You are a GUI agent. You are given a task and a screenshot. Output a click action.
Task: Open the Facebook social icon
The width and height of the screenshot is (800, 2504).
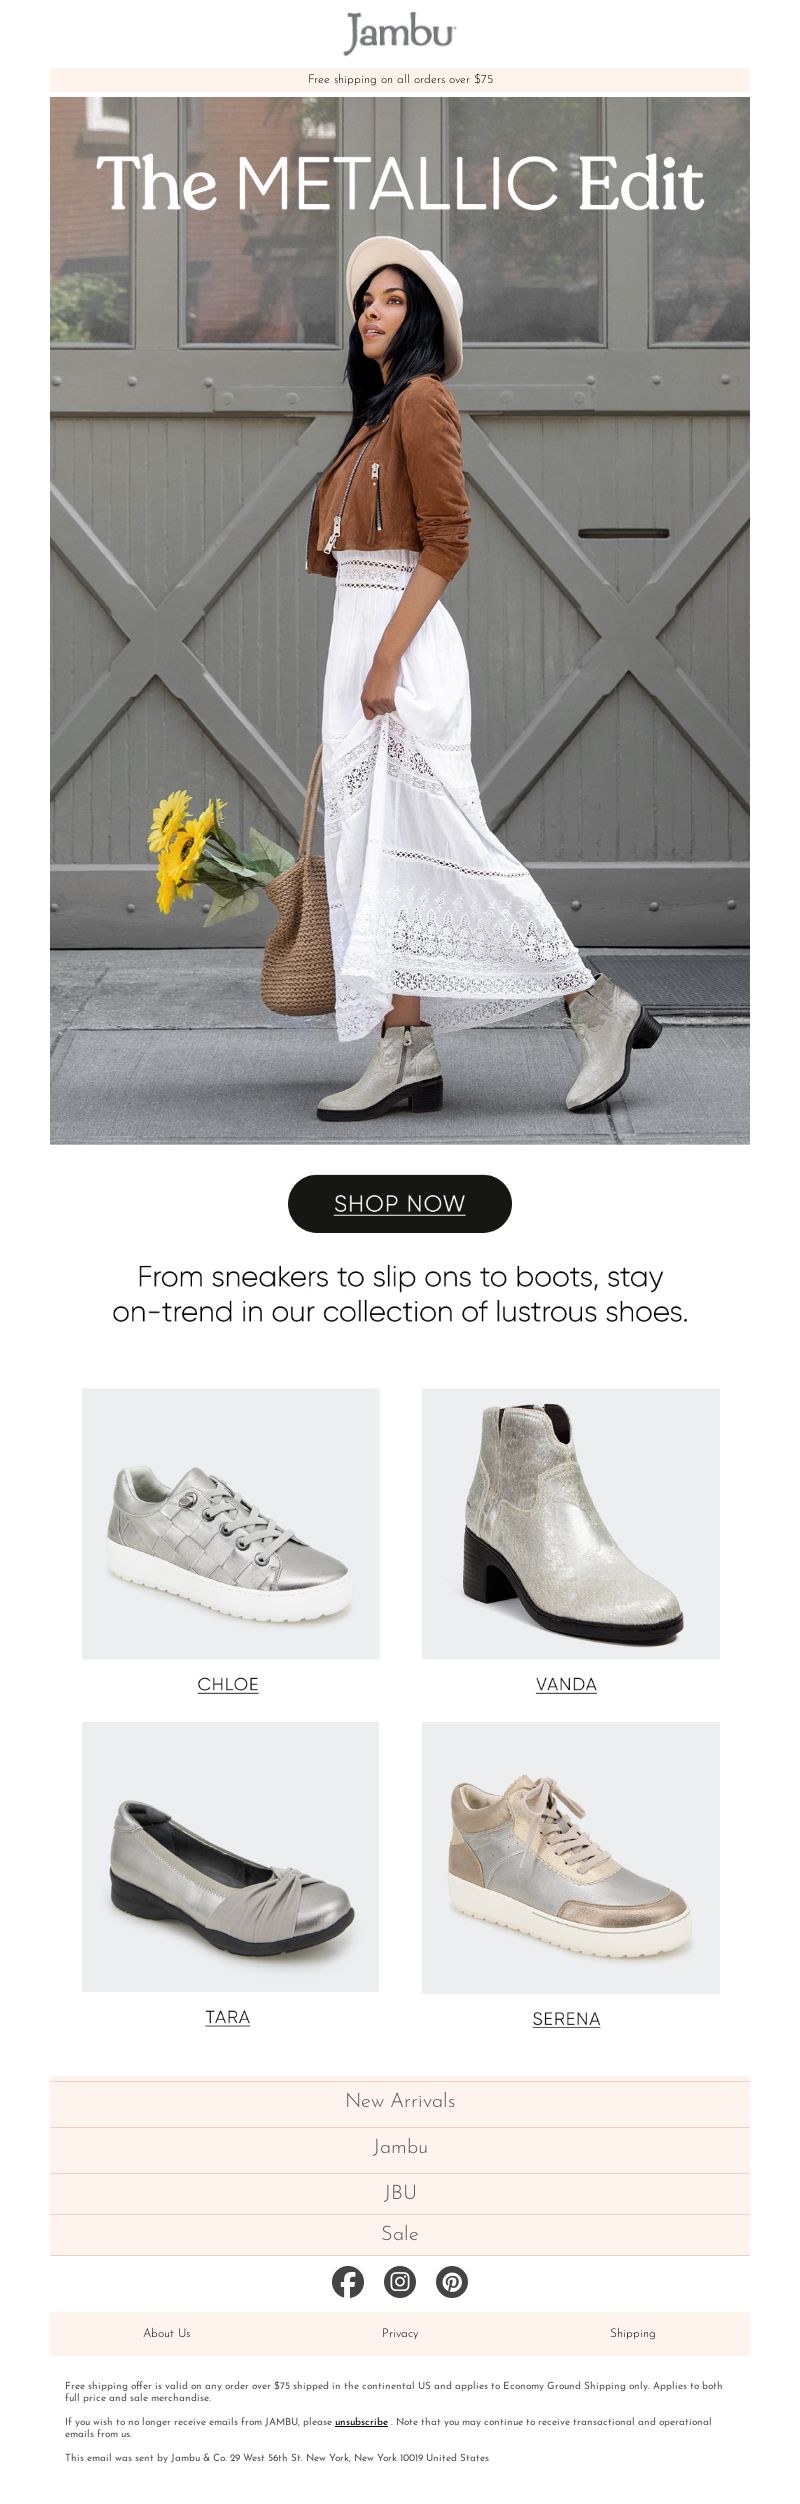pos(348,2281)
